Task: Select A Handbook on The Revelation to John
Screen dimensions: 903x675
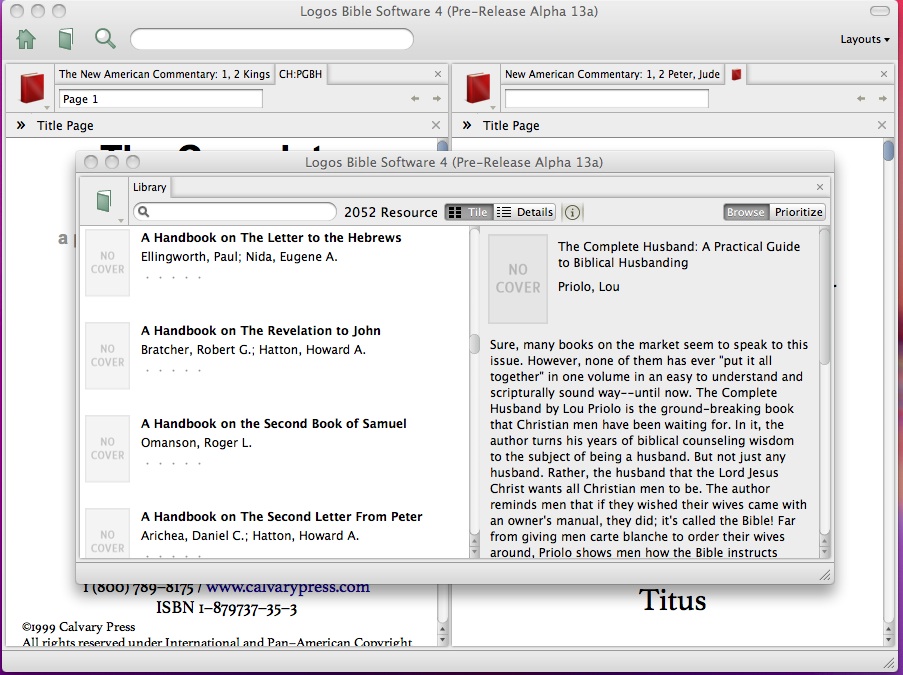Action: tap(261, 331)
